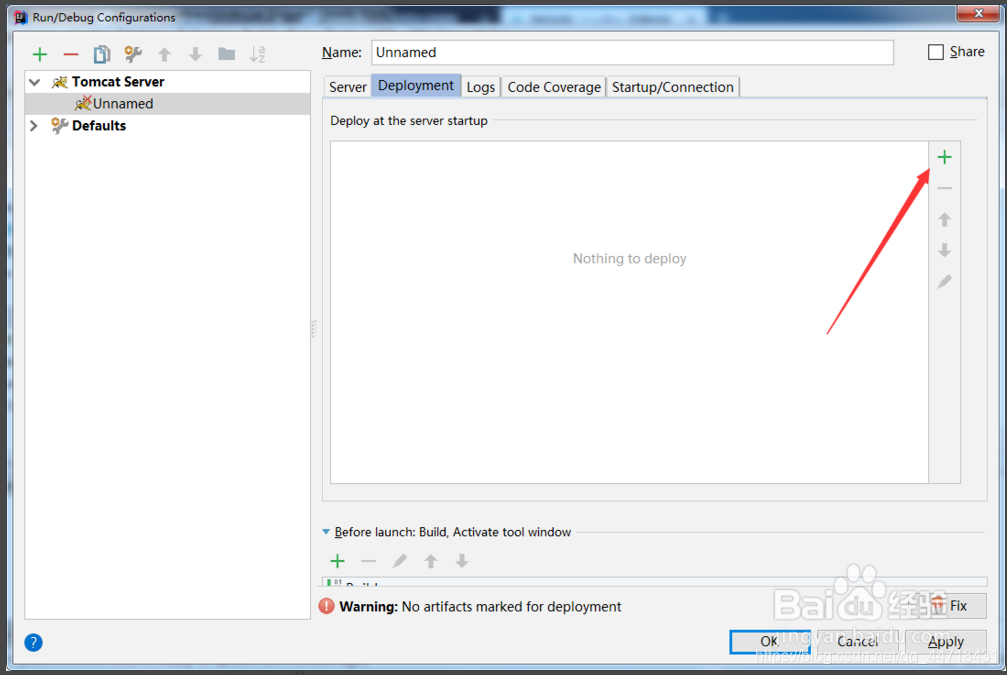
Task: Move deployment item down
Action: [944, 250]
